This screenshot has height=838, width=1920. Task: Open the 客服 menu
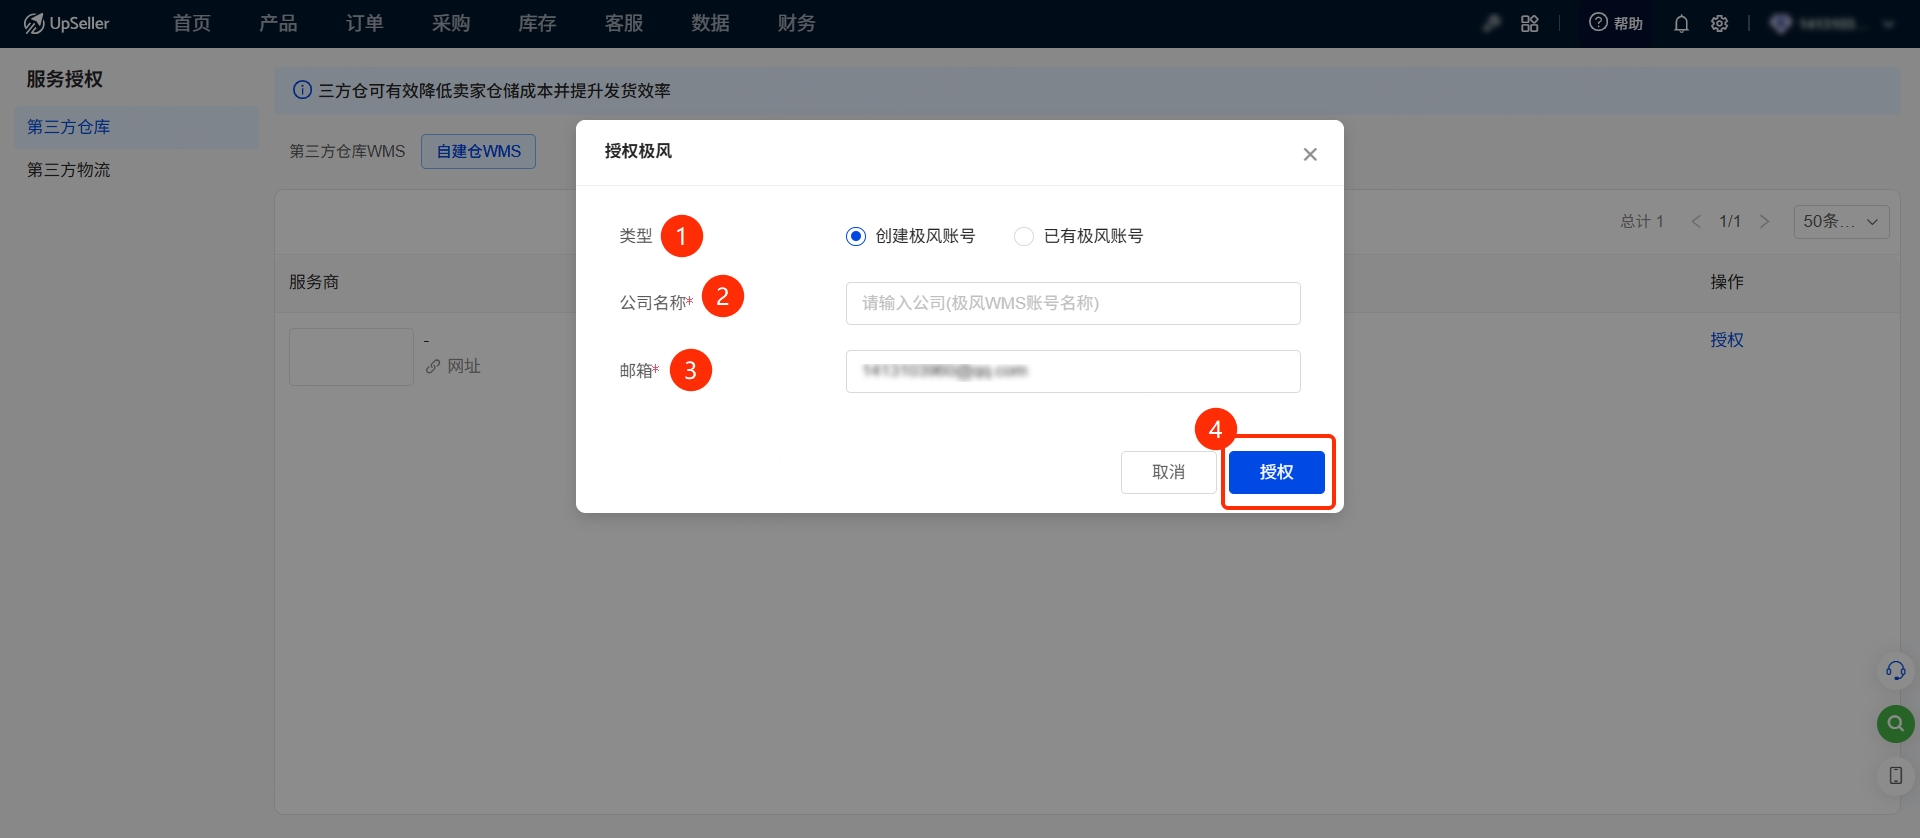(x=624, y=23)
